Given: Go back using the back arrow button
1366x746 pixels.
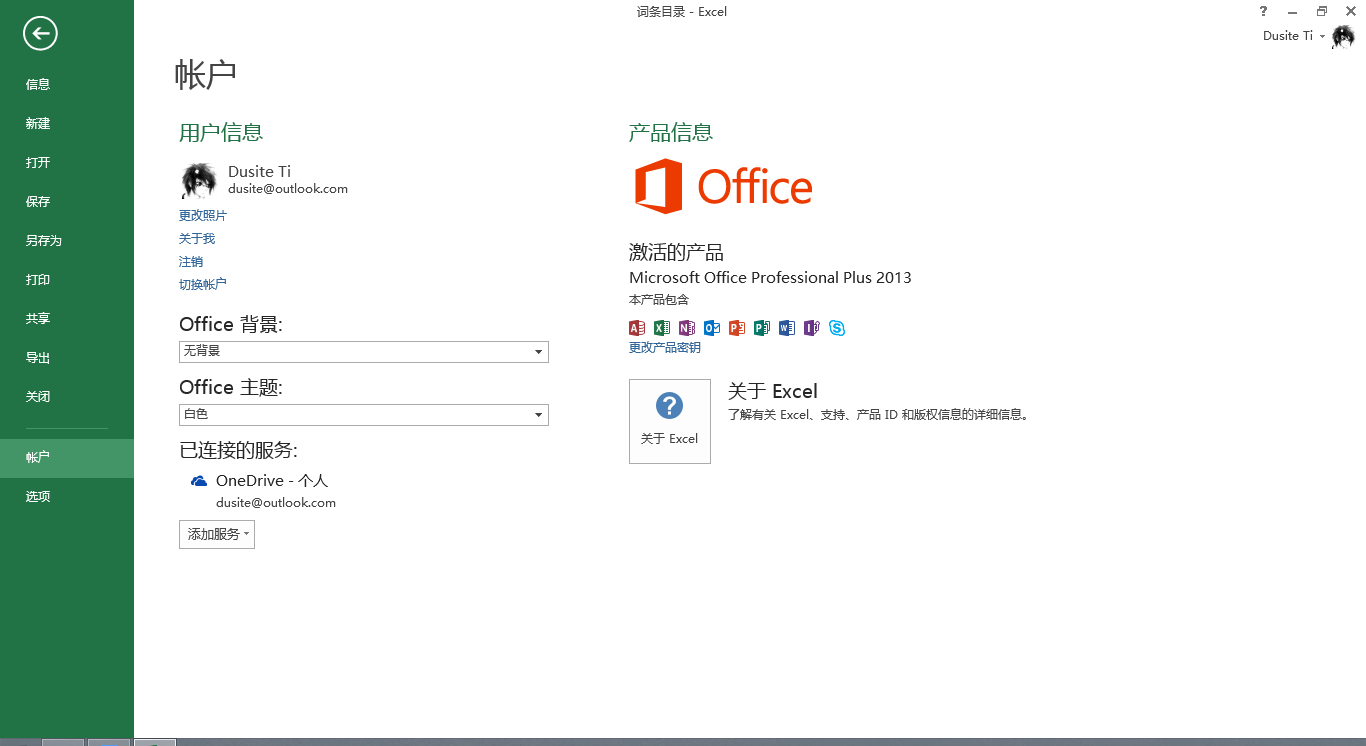Looking at the screenshot, I should coord(41,34).
